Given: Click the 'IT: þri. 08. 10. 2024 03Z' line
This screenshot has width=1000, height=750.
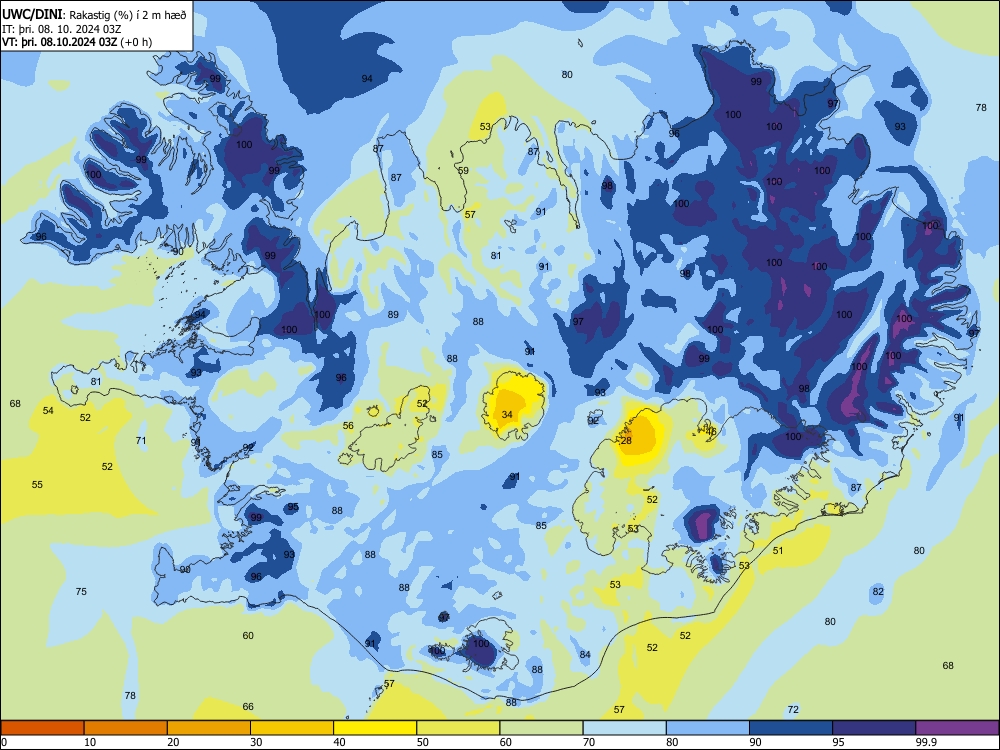Looking at the screenshot, I should 62,29.
